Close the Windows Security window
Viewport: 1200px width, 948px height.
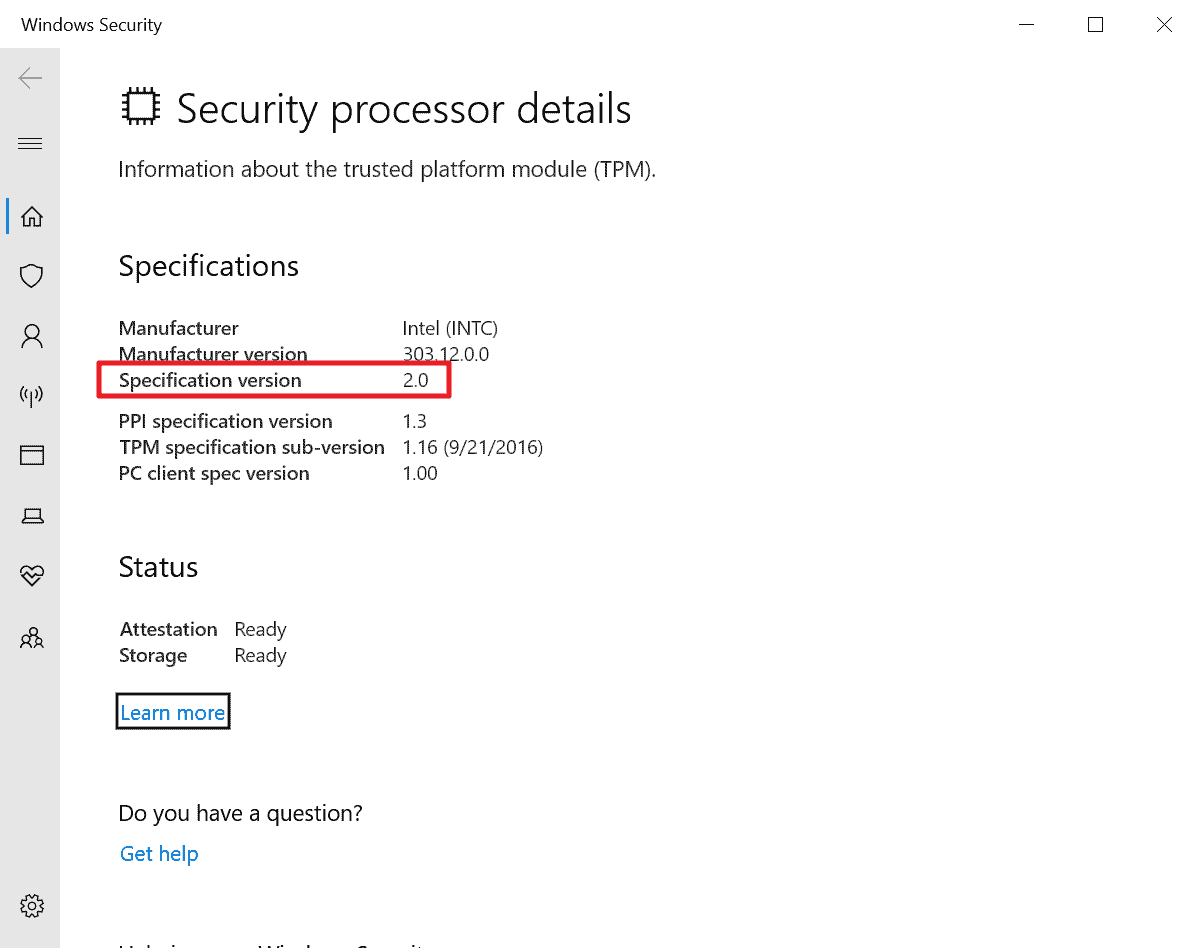click(1164, 25)
